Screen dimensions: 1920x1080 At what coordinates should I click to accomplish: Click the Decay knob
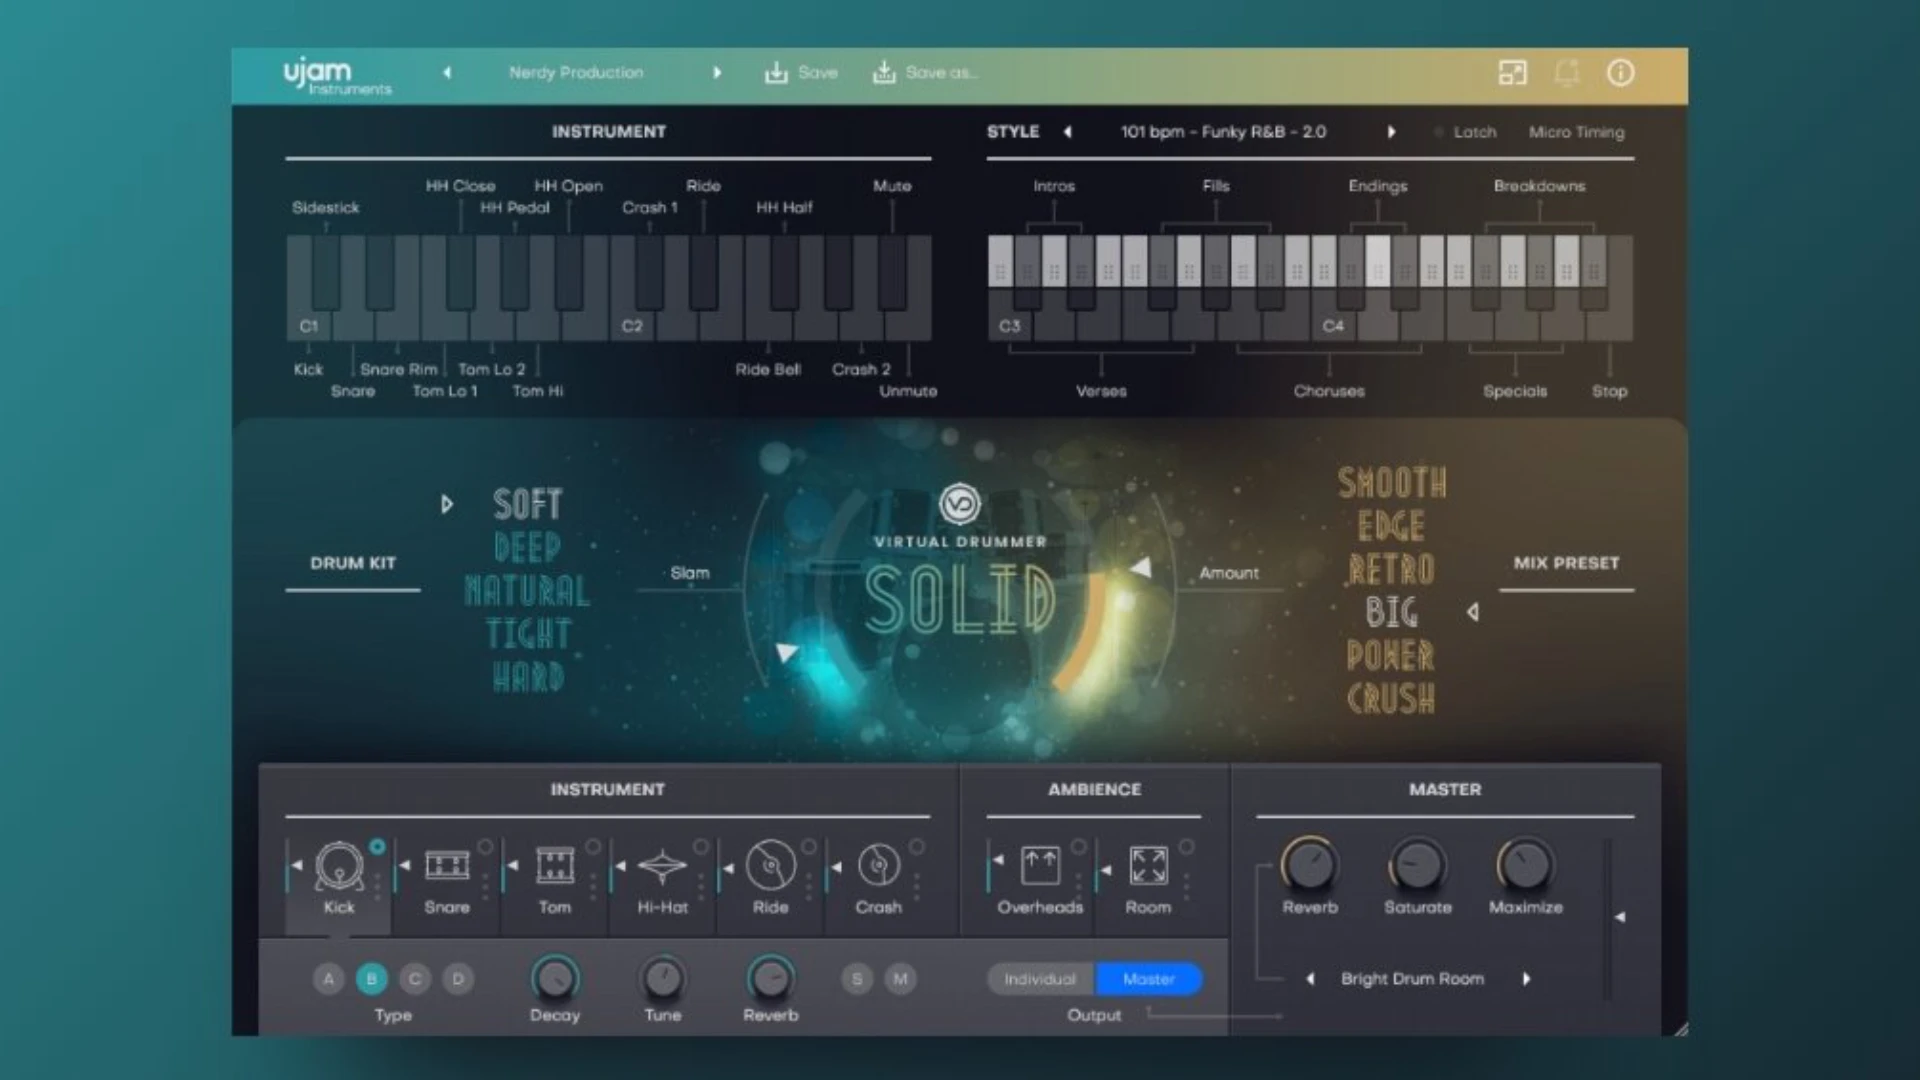(555, 978)
